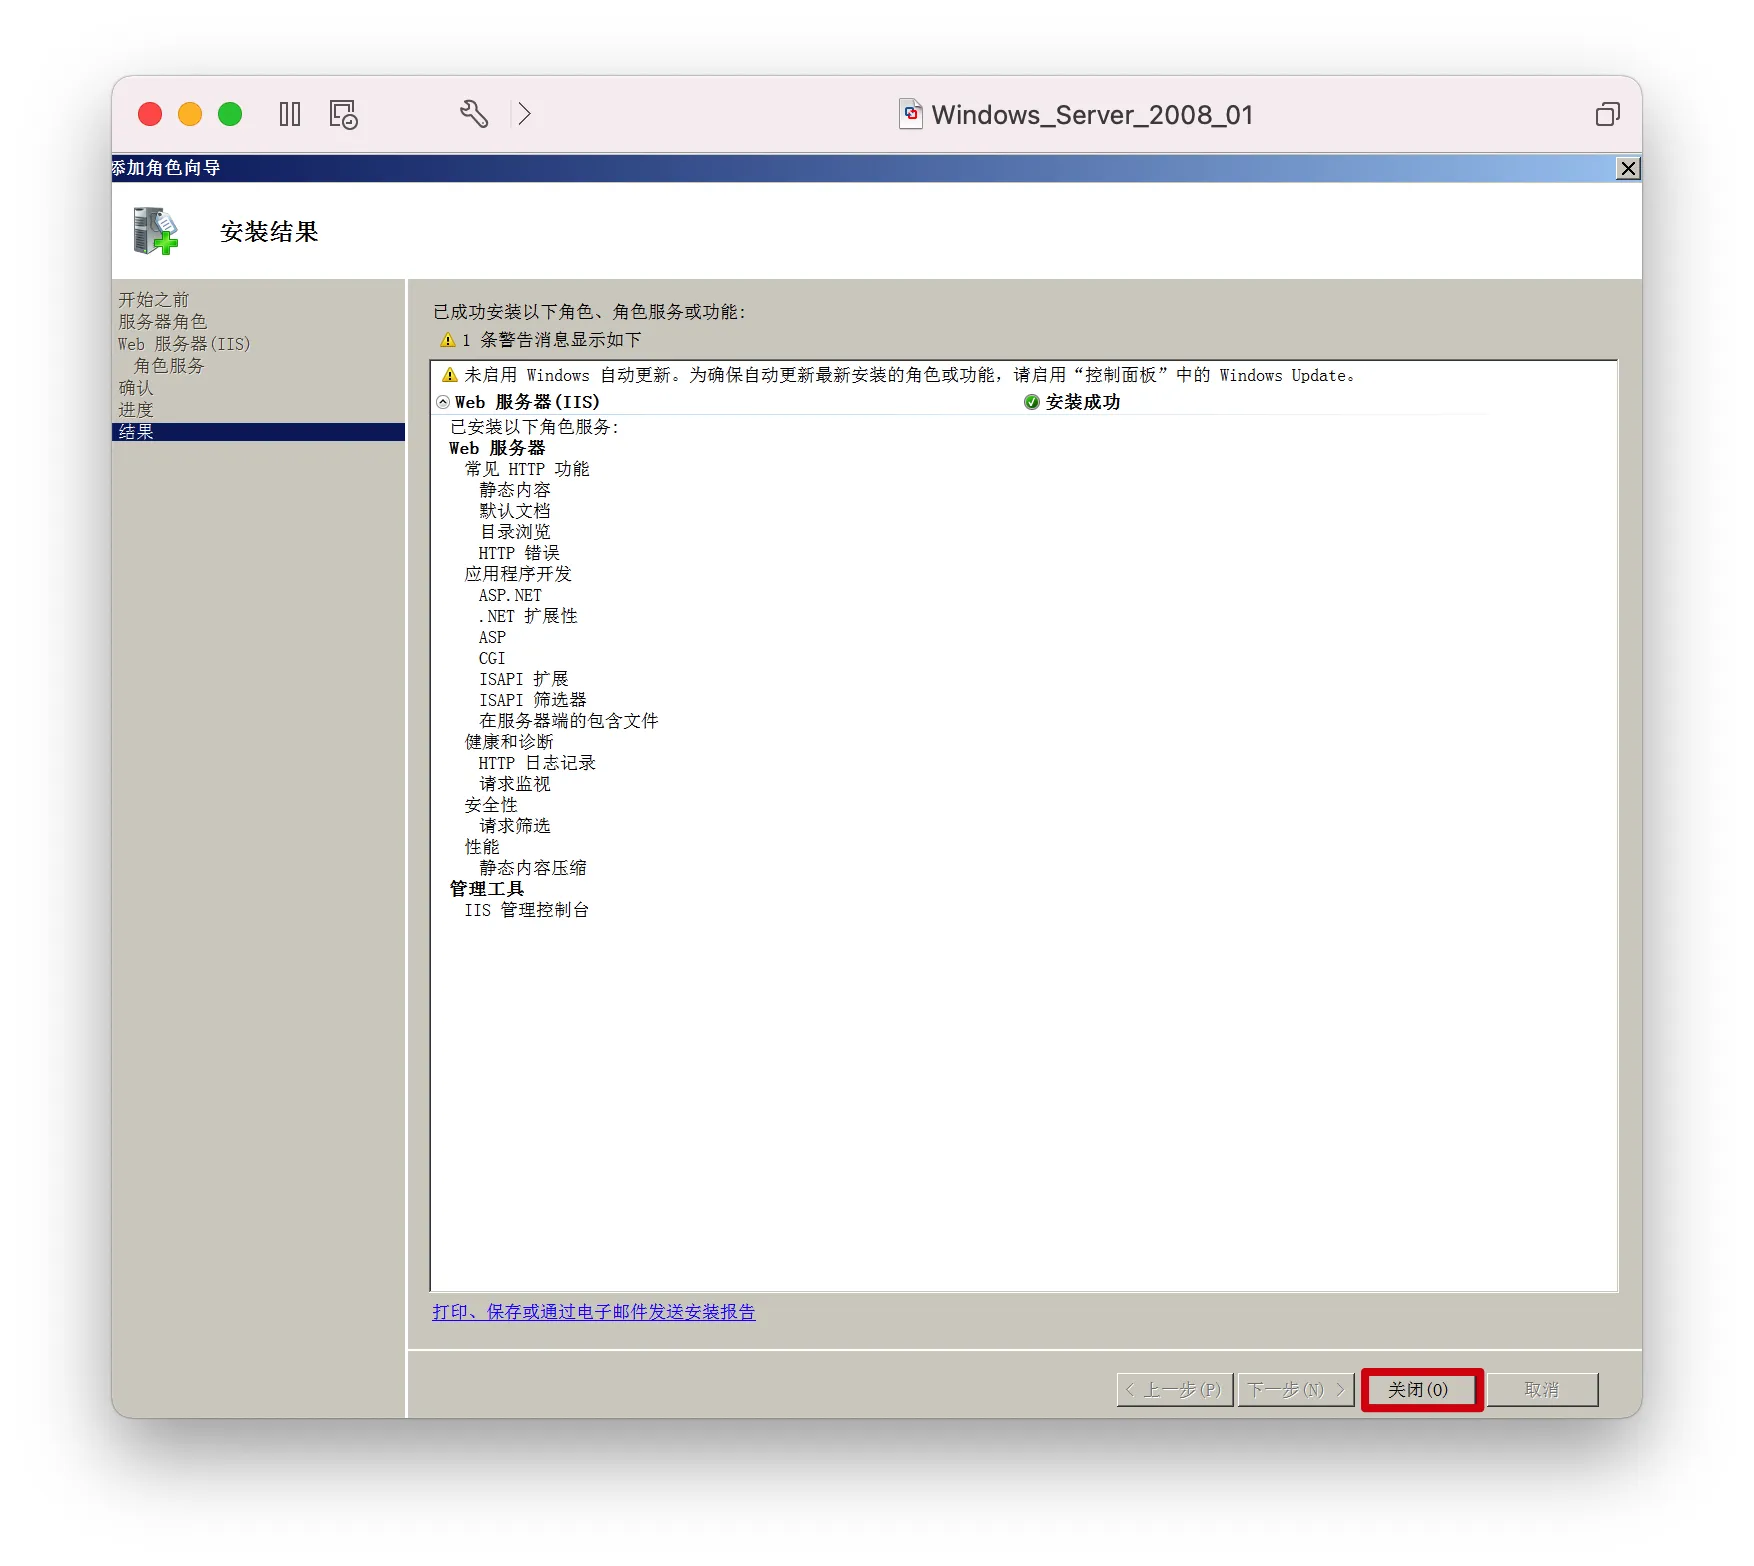Select 服务器角色 step in the sidebar
The image size is (1754, 1566).
162,322
